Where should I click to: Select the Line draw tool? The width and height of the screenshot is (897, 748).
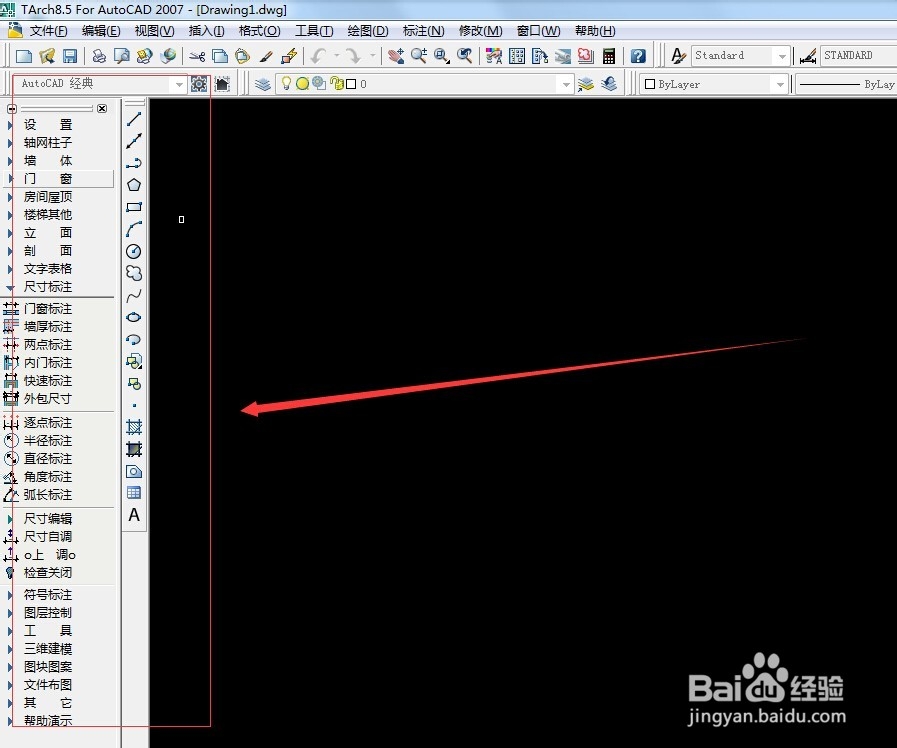[x=134, y=119]
